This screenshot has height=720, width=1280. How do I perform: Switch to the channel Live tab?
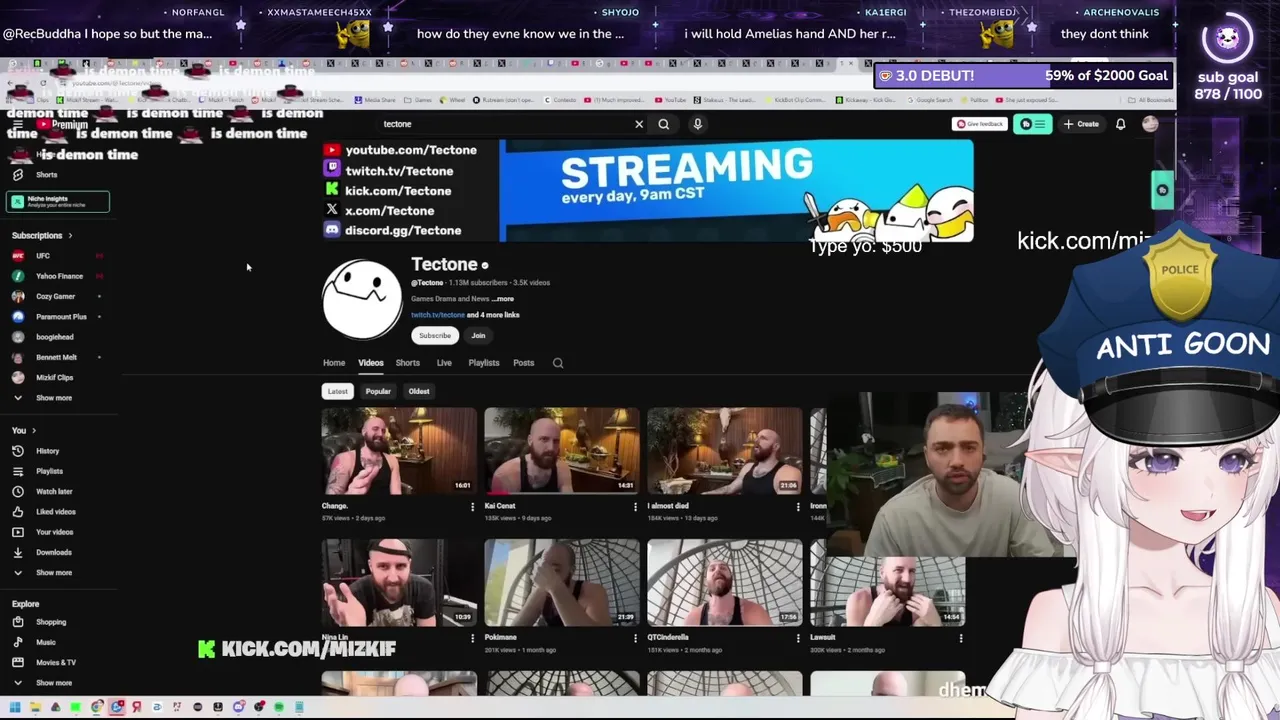tap(444, 363)
